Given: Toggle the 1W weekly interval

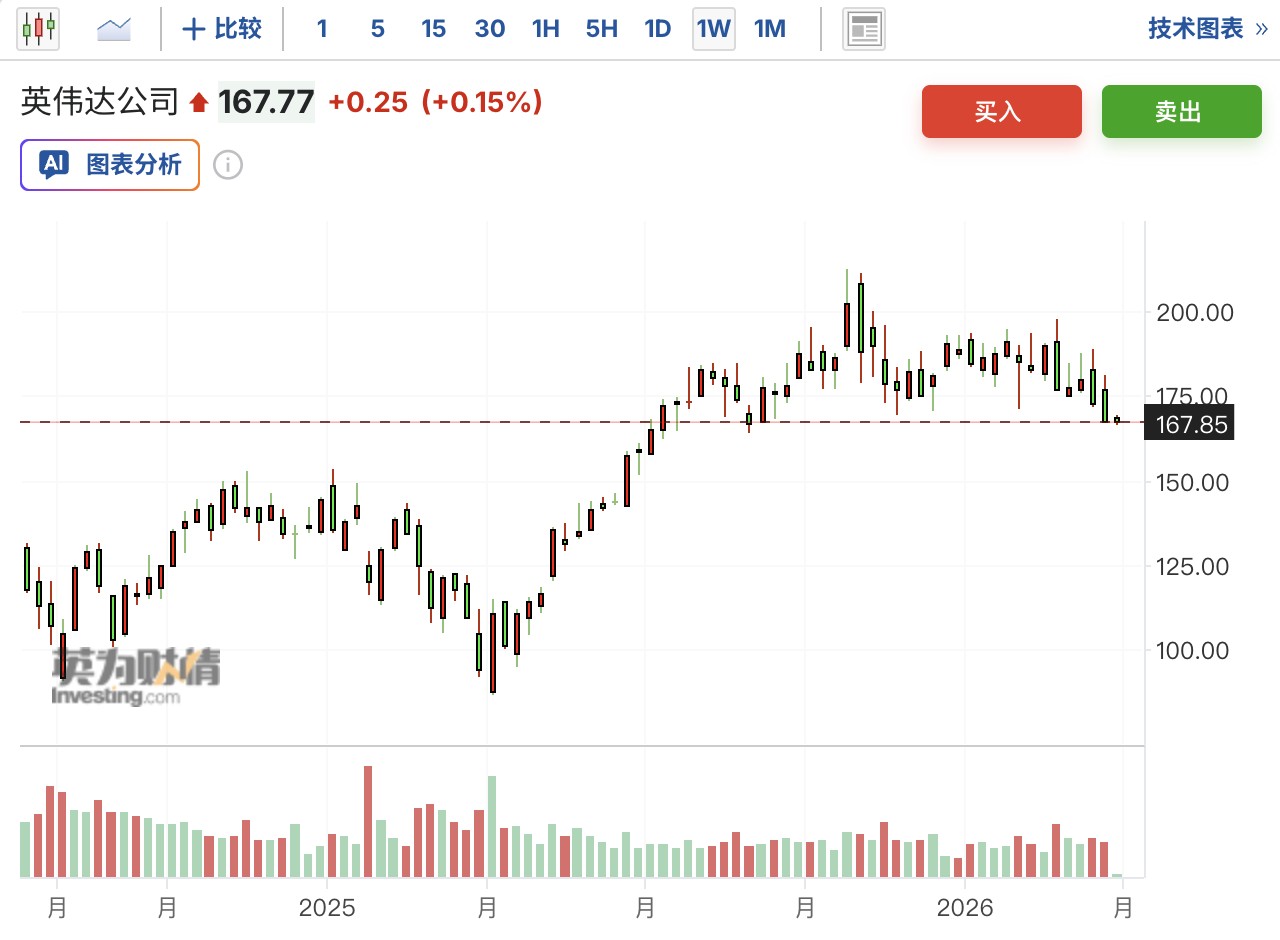Looking at the screenshot, I should 714,29.
